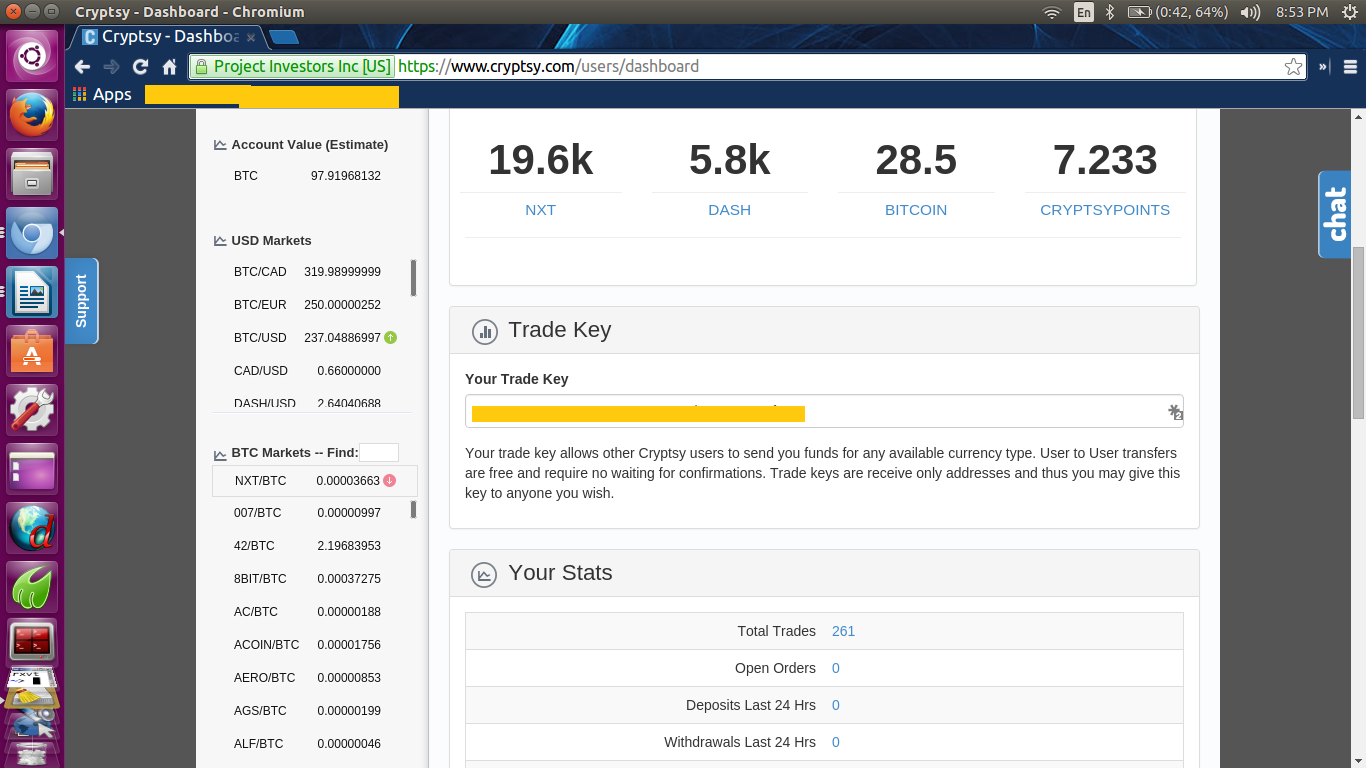Screen dimensions: 1366x768
Task: Click the browser forward arrow
Action: [x=112, y=67]
